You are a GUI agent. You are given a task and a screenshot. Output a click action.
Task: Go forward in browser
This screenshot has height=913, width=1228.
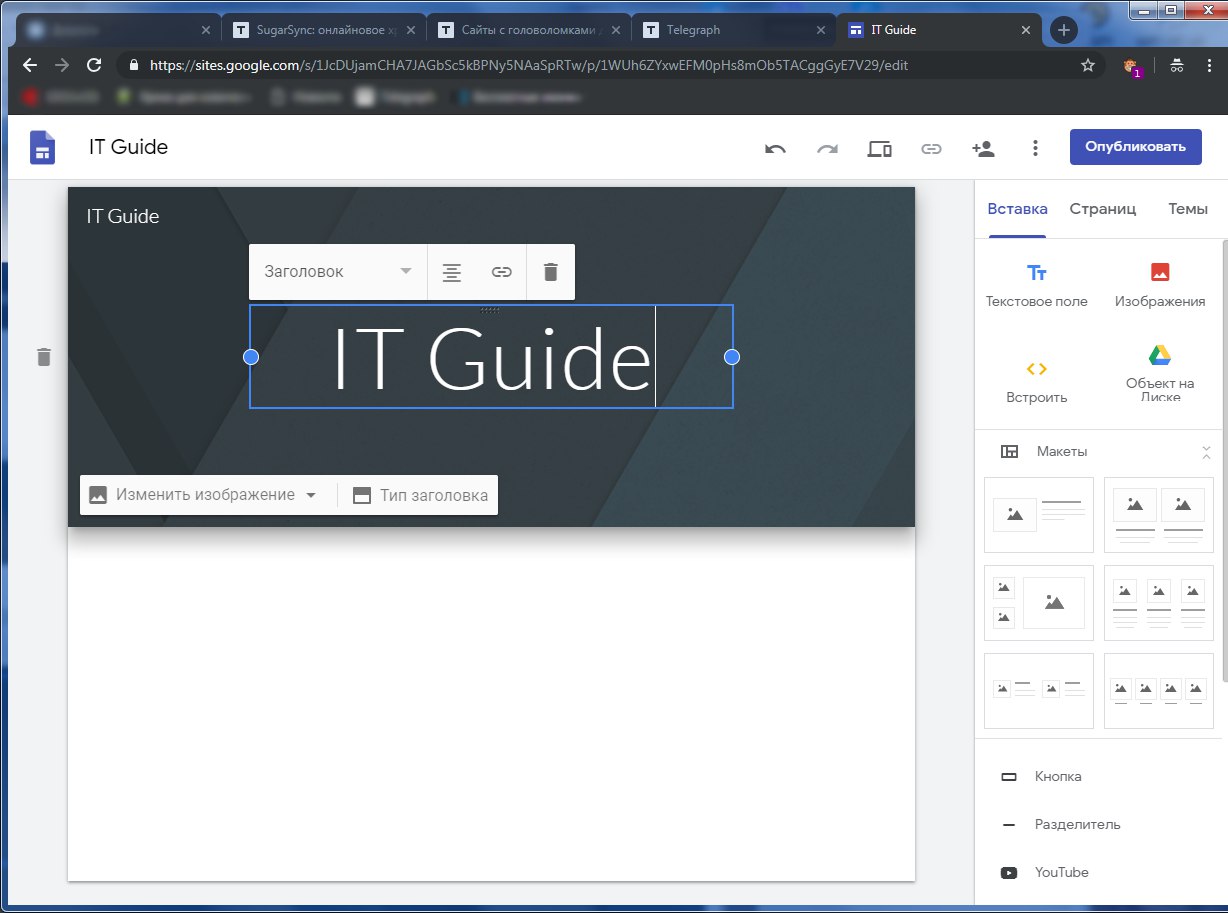[62, 65]
